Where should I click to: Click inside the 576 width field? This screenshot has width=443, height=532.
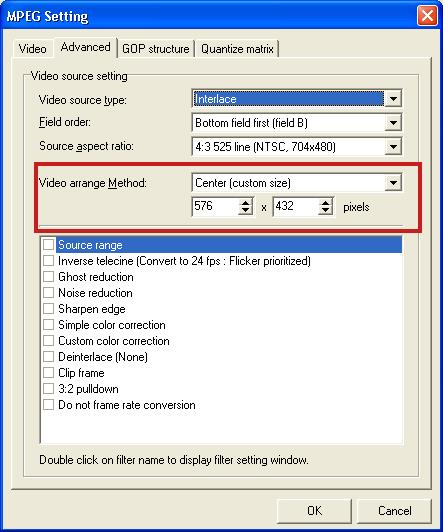(215, 206)
